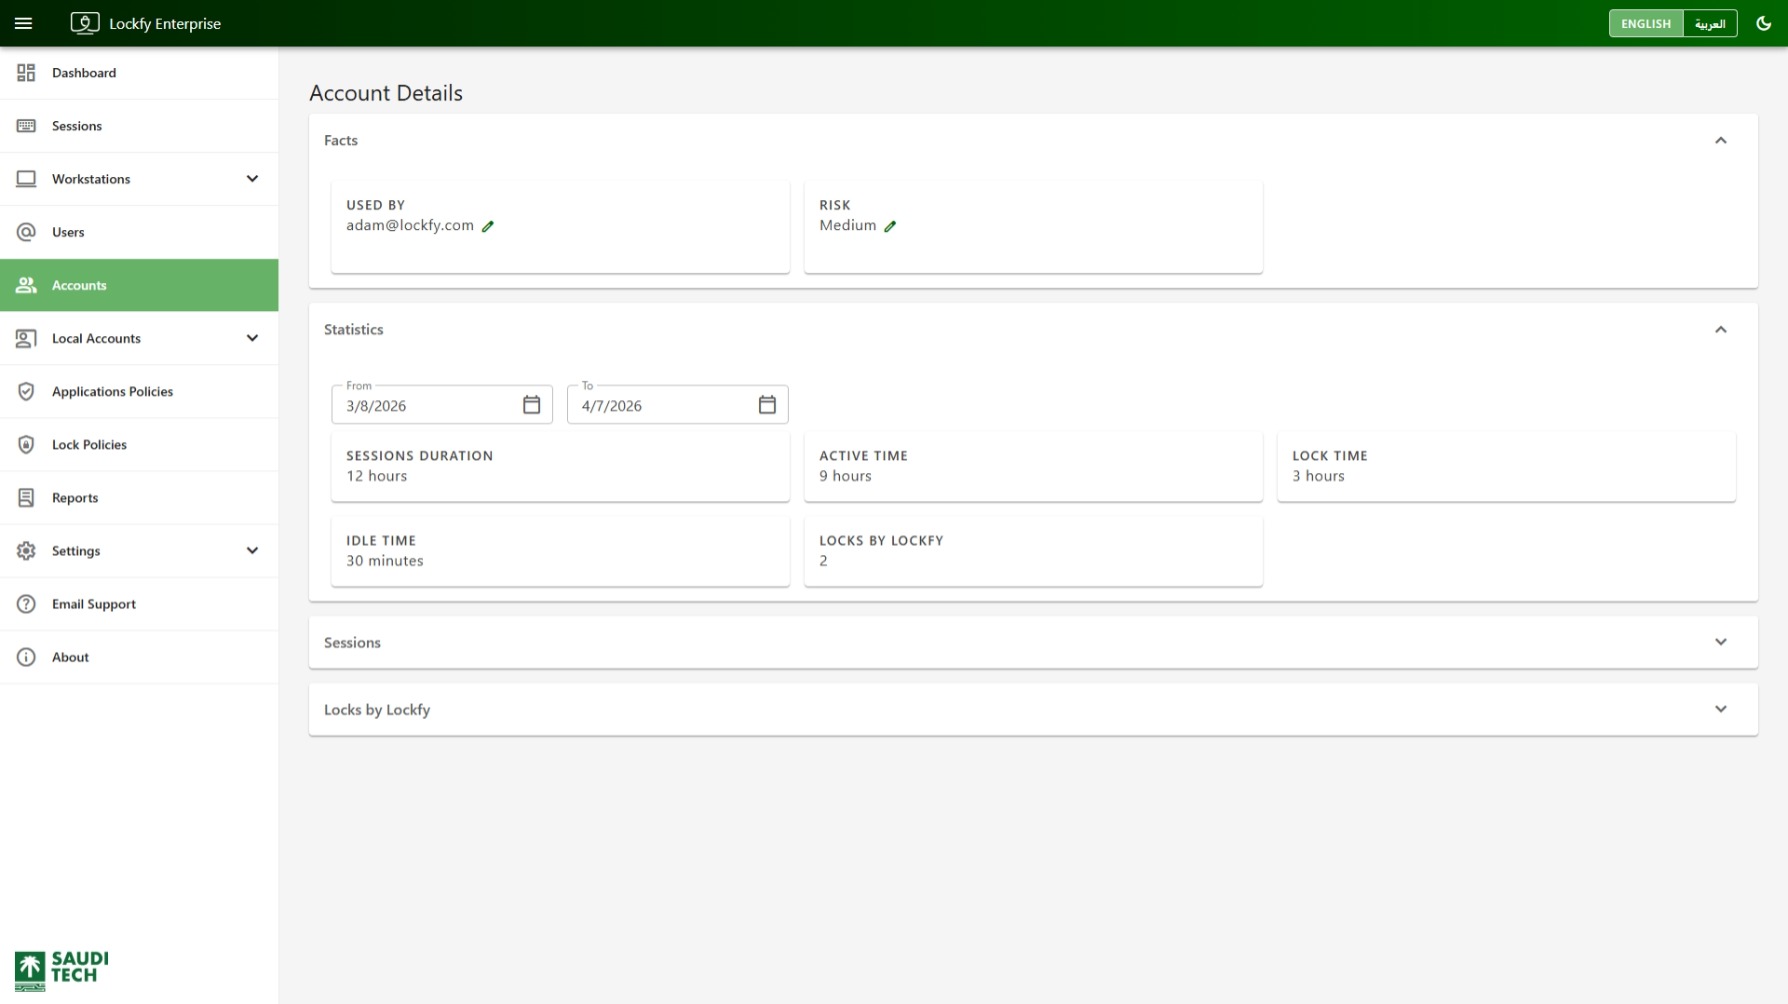
Task: Click the Email Support question icon
Action: point(26,604)
